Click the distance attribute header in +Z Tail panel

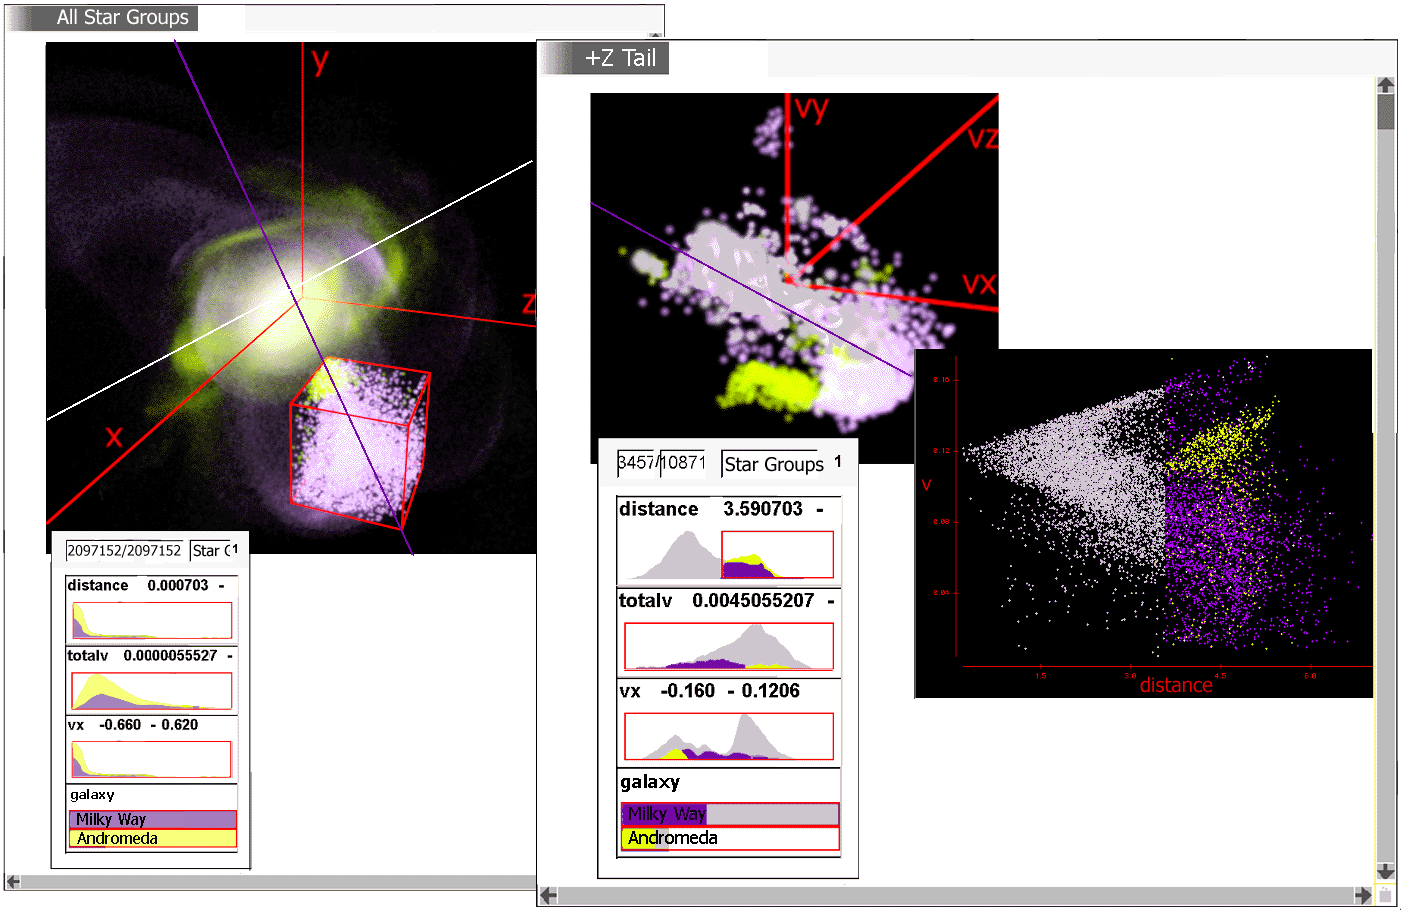659,509
